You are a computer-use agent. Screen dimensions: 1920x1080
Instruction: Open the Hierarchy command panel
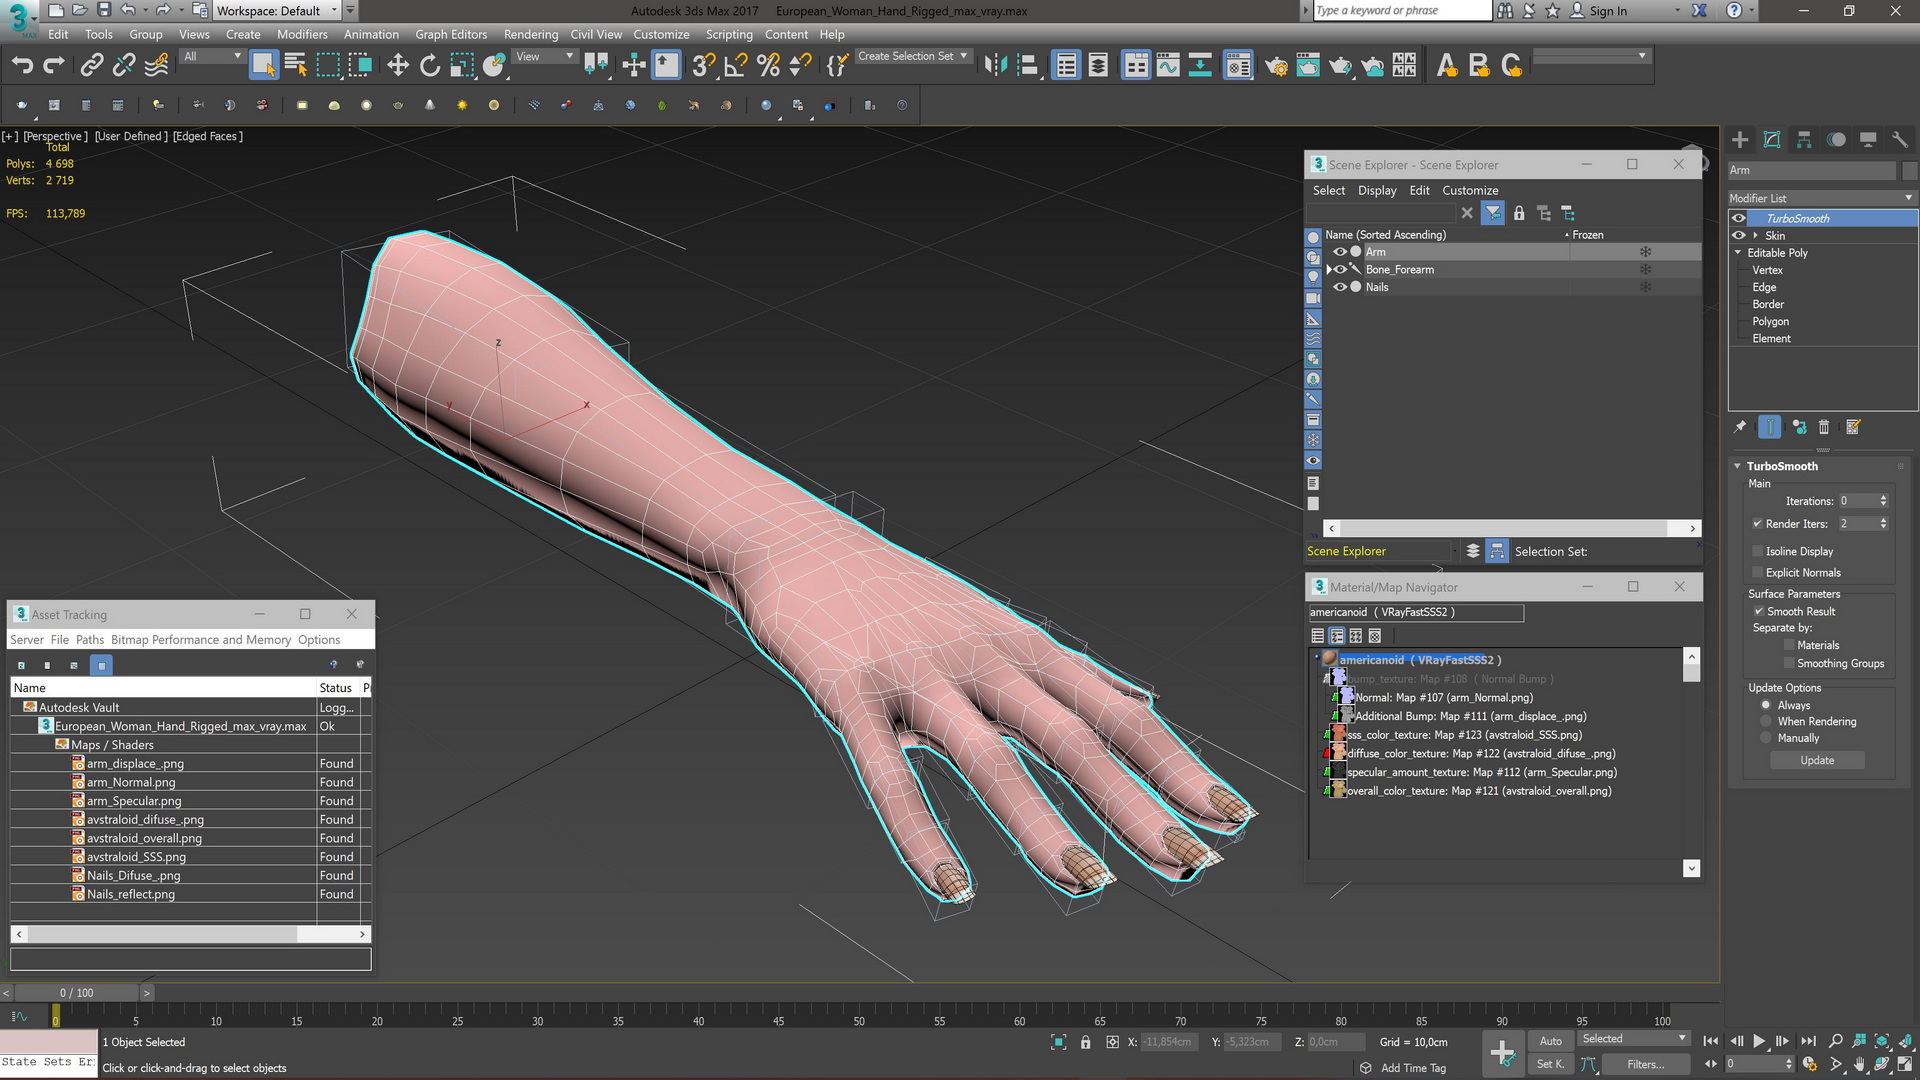pyautogui.click(x=1804, y=140)
